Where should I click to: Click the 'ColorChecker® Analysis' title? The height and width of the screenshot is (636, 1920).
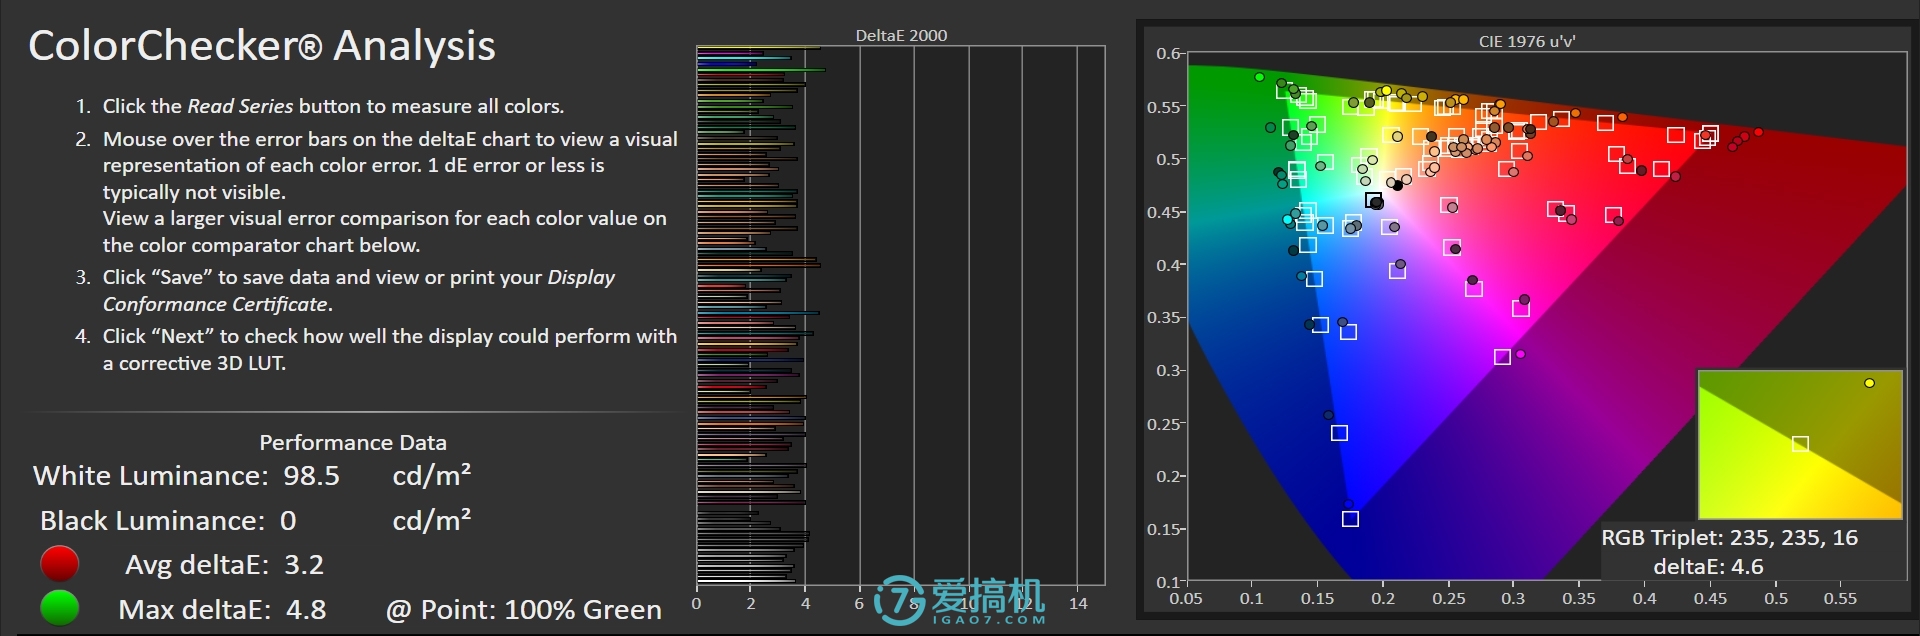[262, 46]
